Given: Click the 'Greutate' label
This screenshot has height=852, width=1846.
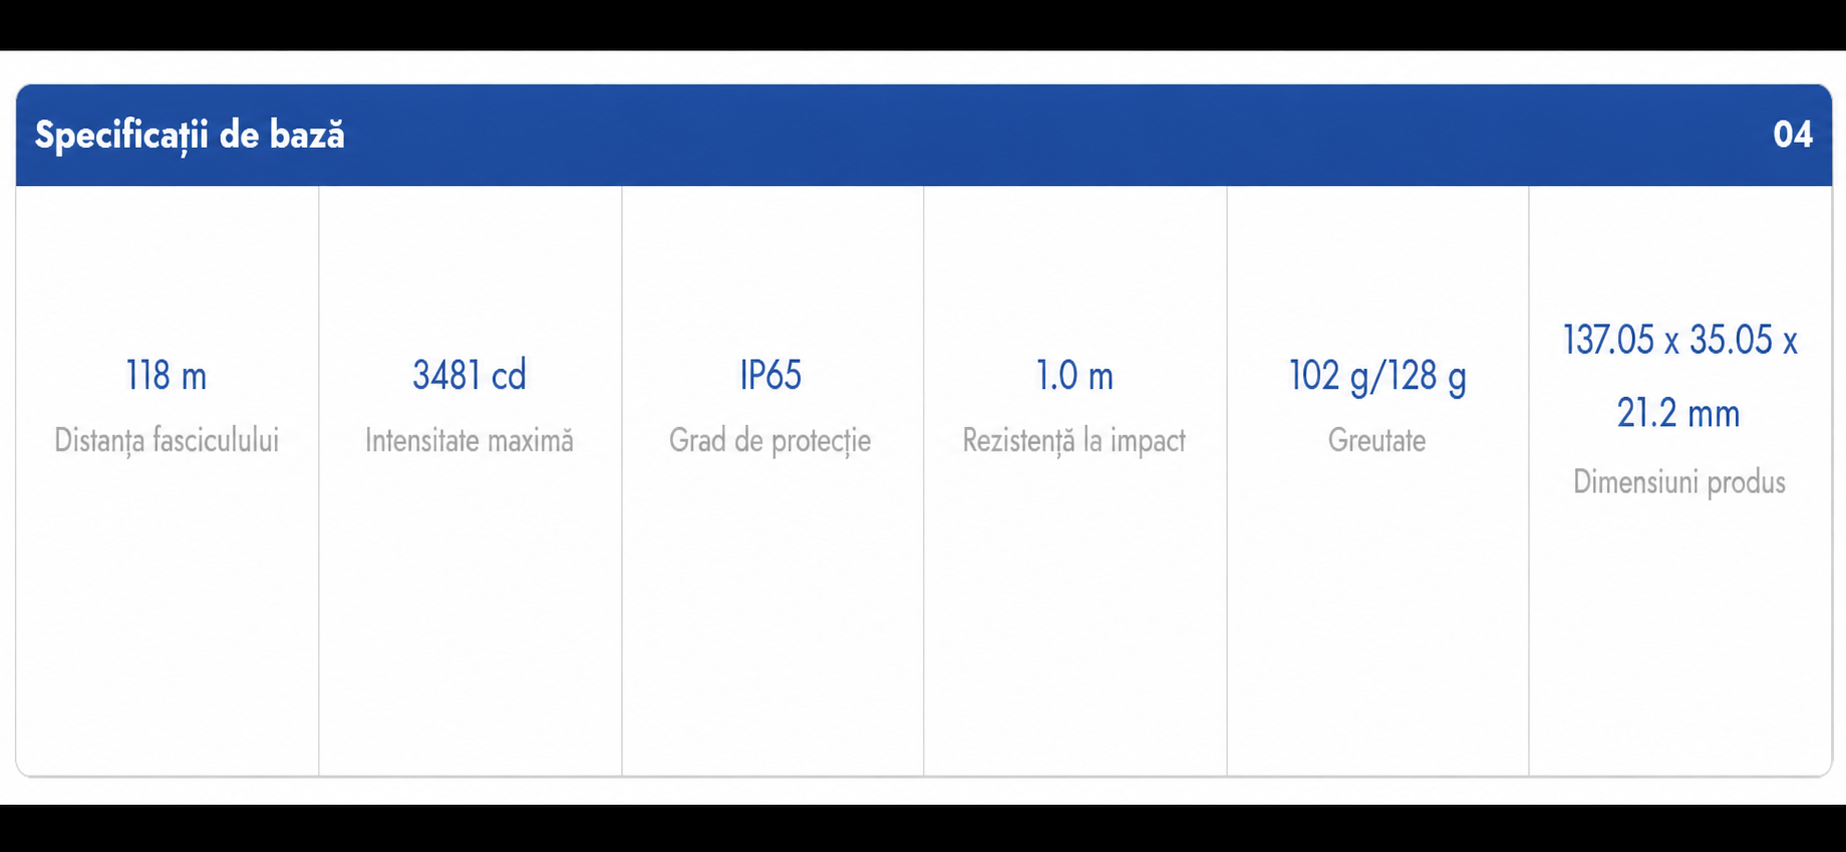Looking at the screenshot, I should 1377,440.
